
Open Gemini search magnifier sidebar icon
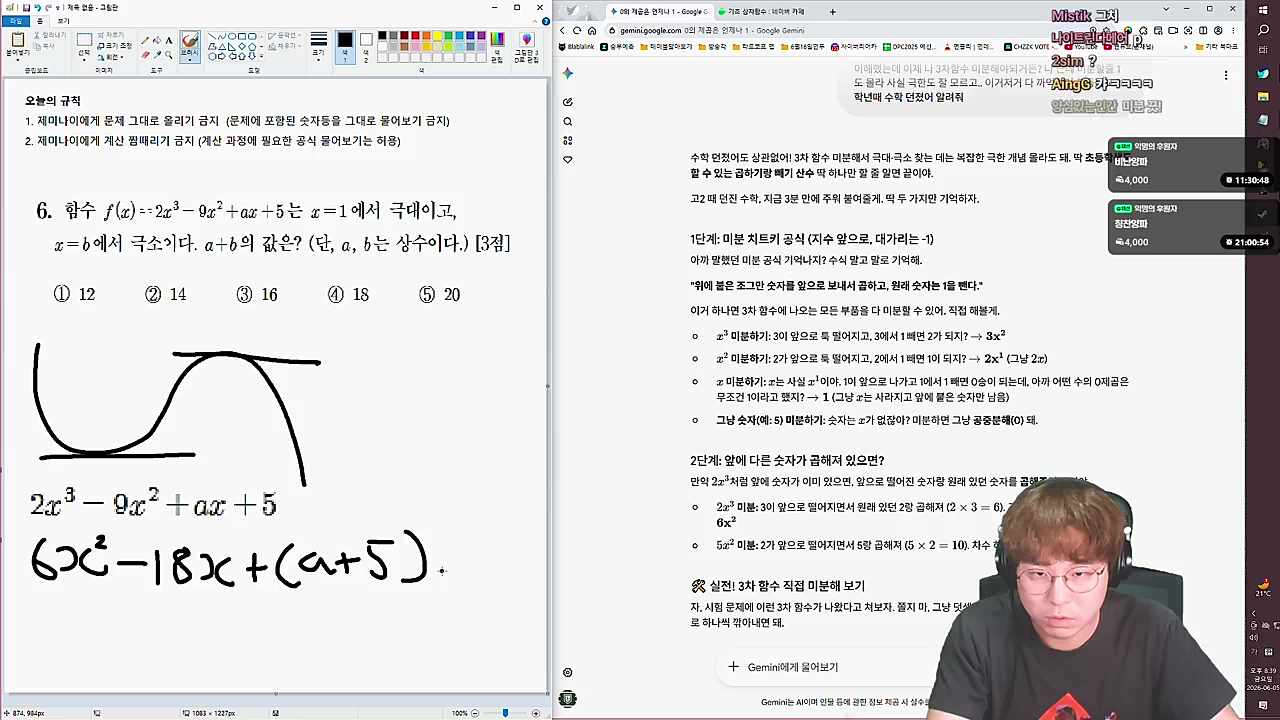point(567,121)
